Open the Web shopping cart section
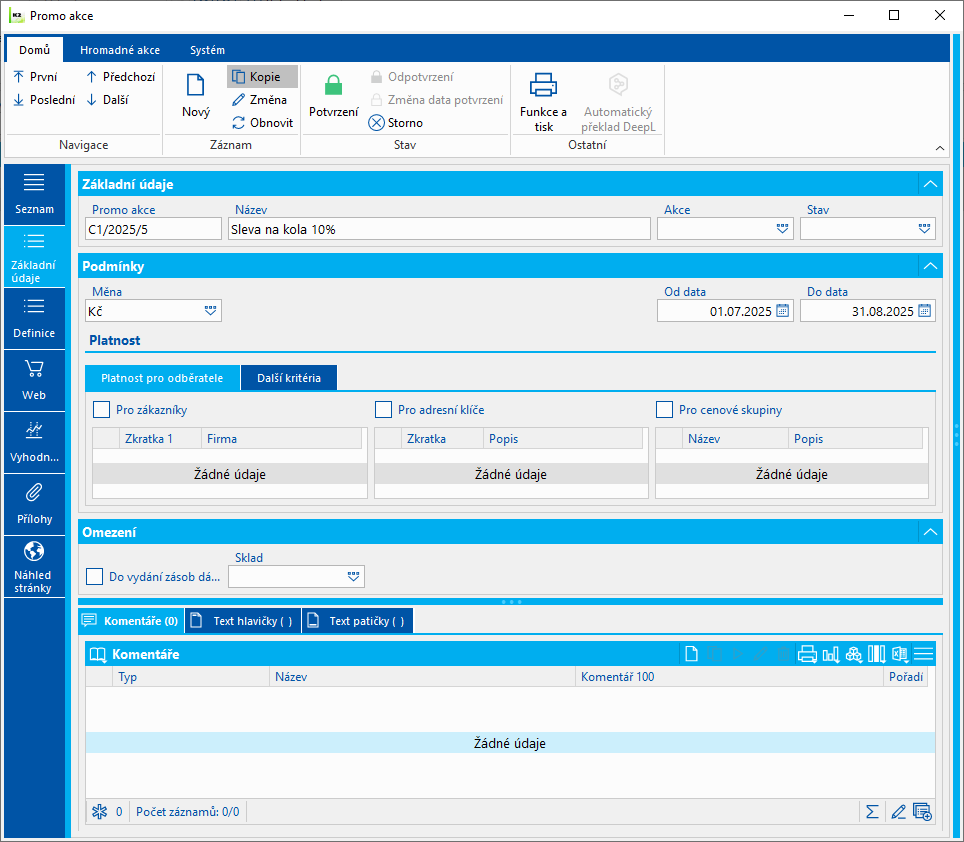964x842 pixels. coord(34,379)
